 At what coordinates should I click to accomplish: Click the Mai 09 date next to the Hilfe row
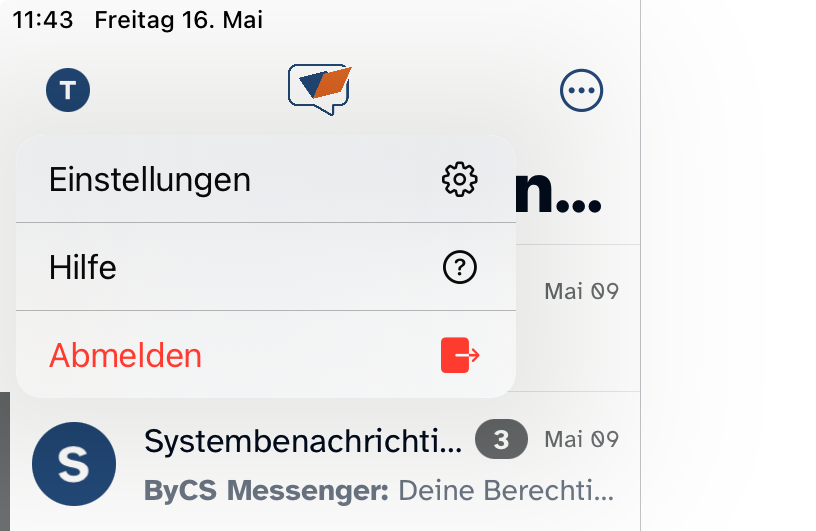(581, 292)
